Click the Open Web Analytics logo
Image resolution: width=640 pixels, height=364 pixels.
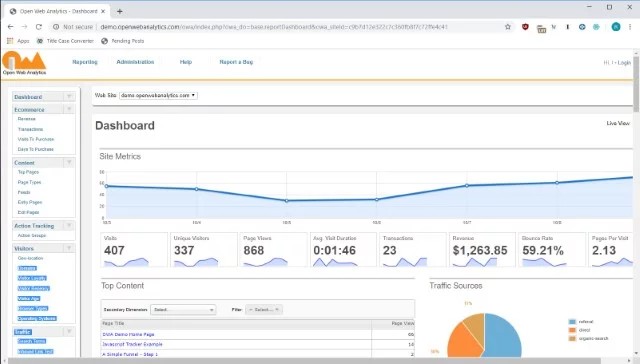click(x=24, y=63)
